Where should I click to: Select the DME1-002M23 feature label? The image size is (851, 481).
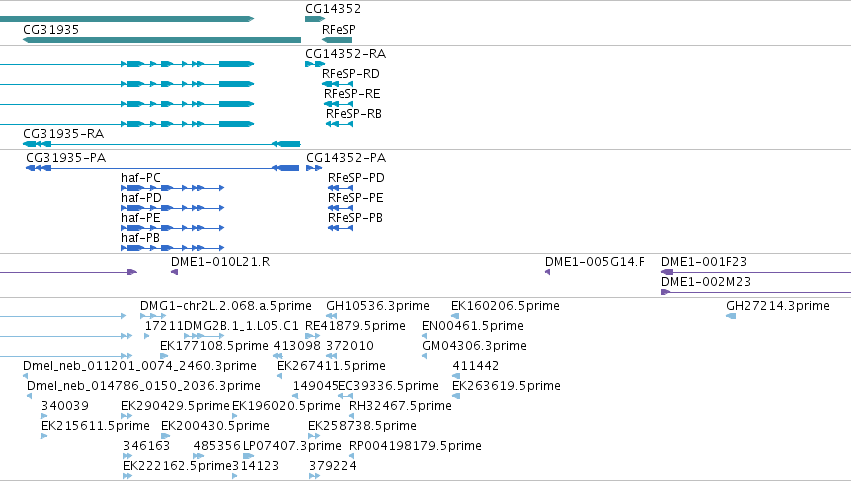pyautogui.click(x=706, y=282)
